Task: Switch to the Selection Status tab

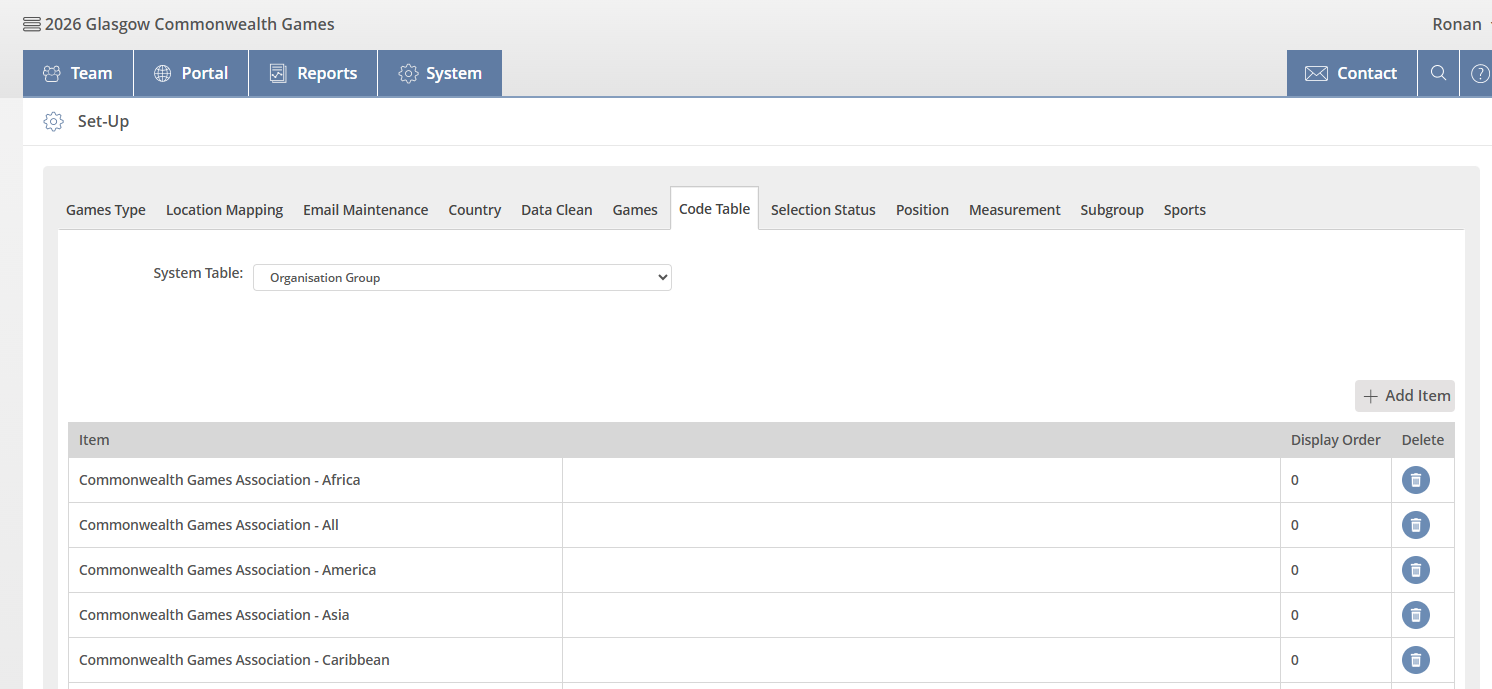Action: pos(823,210)
